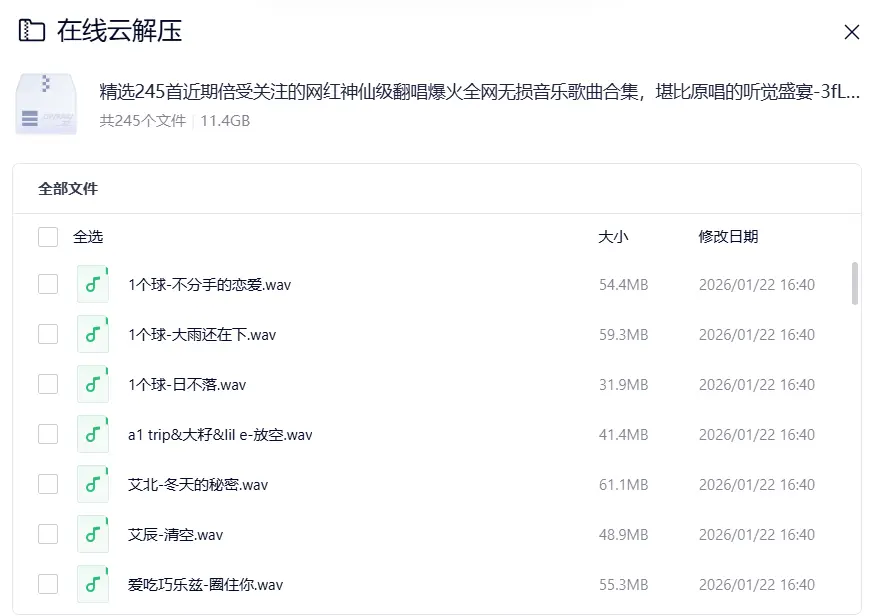Enable the 全选 select-all checkbox
The image size is (875, 616).
(x=47, y=236)
